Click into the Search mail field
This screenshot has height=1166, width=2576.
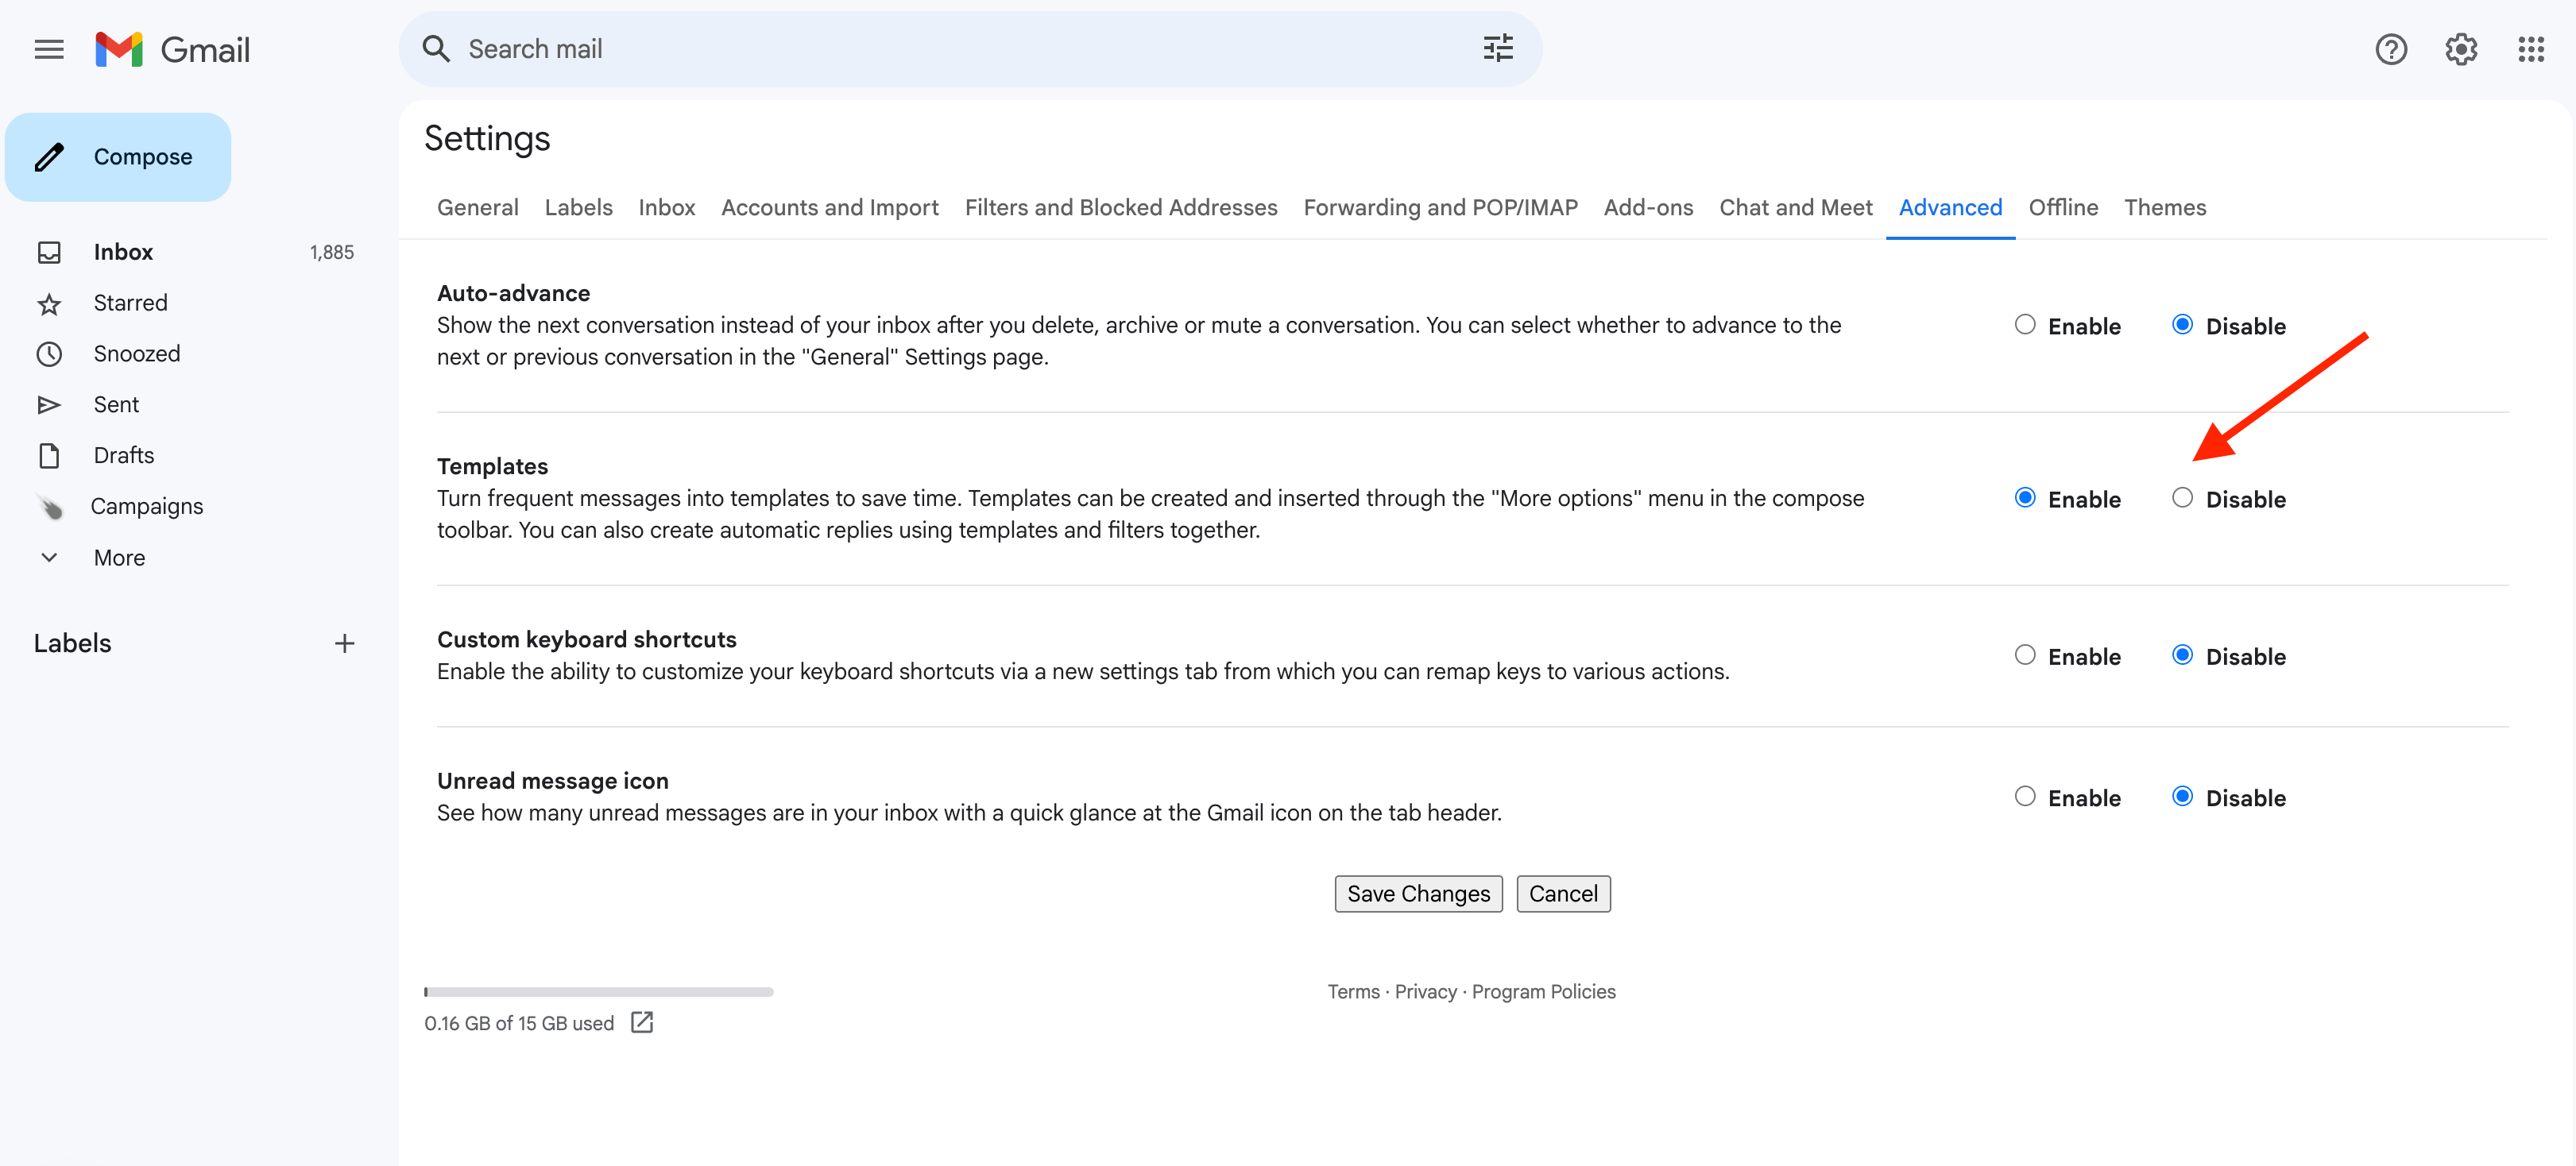(950, 49)
